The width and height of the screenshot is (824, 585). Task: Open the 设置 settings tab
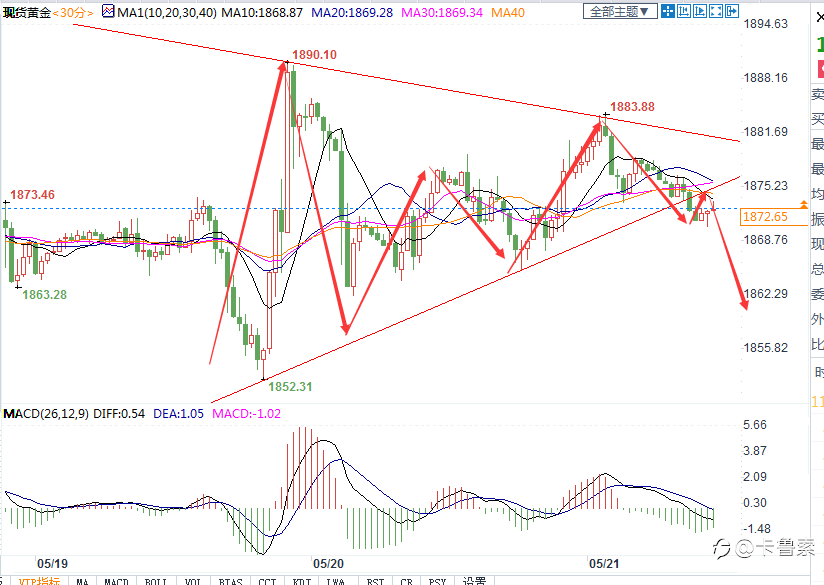[x=474, y=581]
